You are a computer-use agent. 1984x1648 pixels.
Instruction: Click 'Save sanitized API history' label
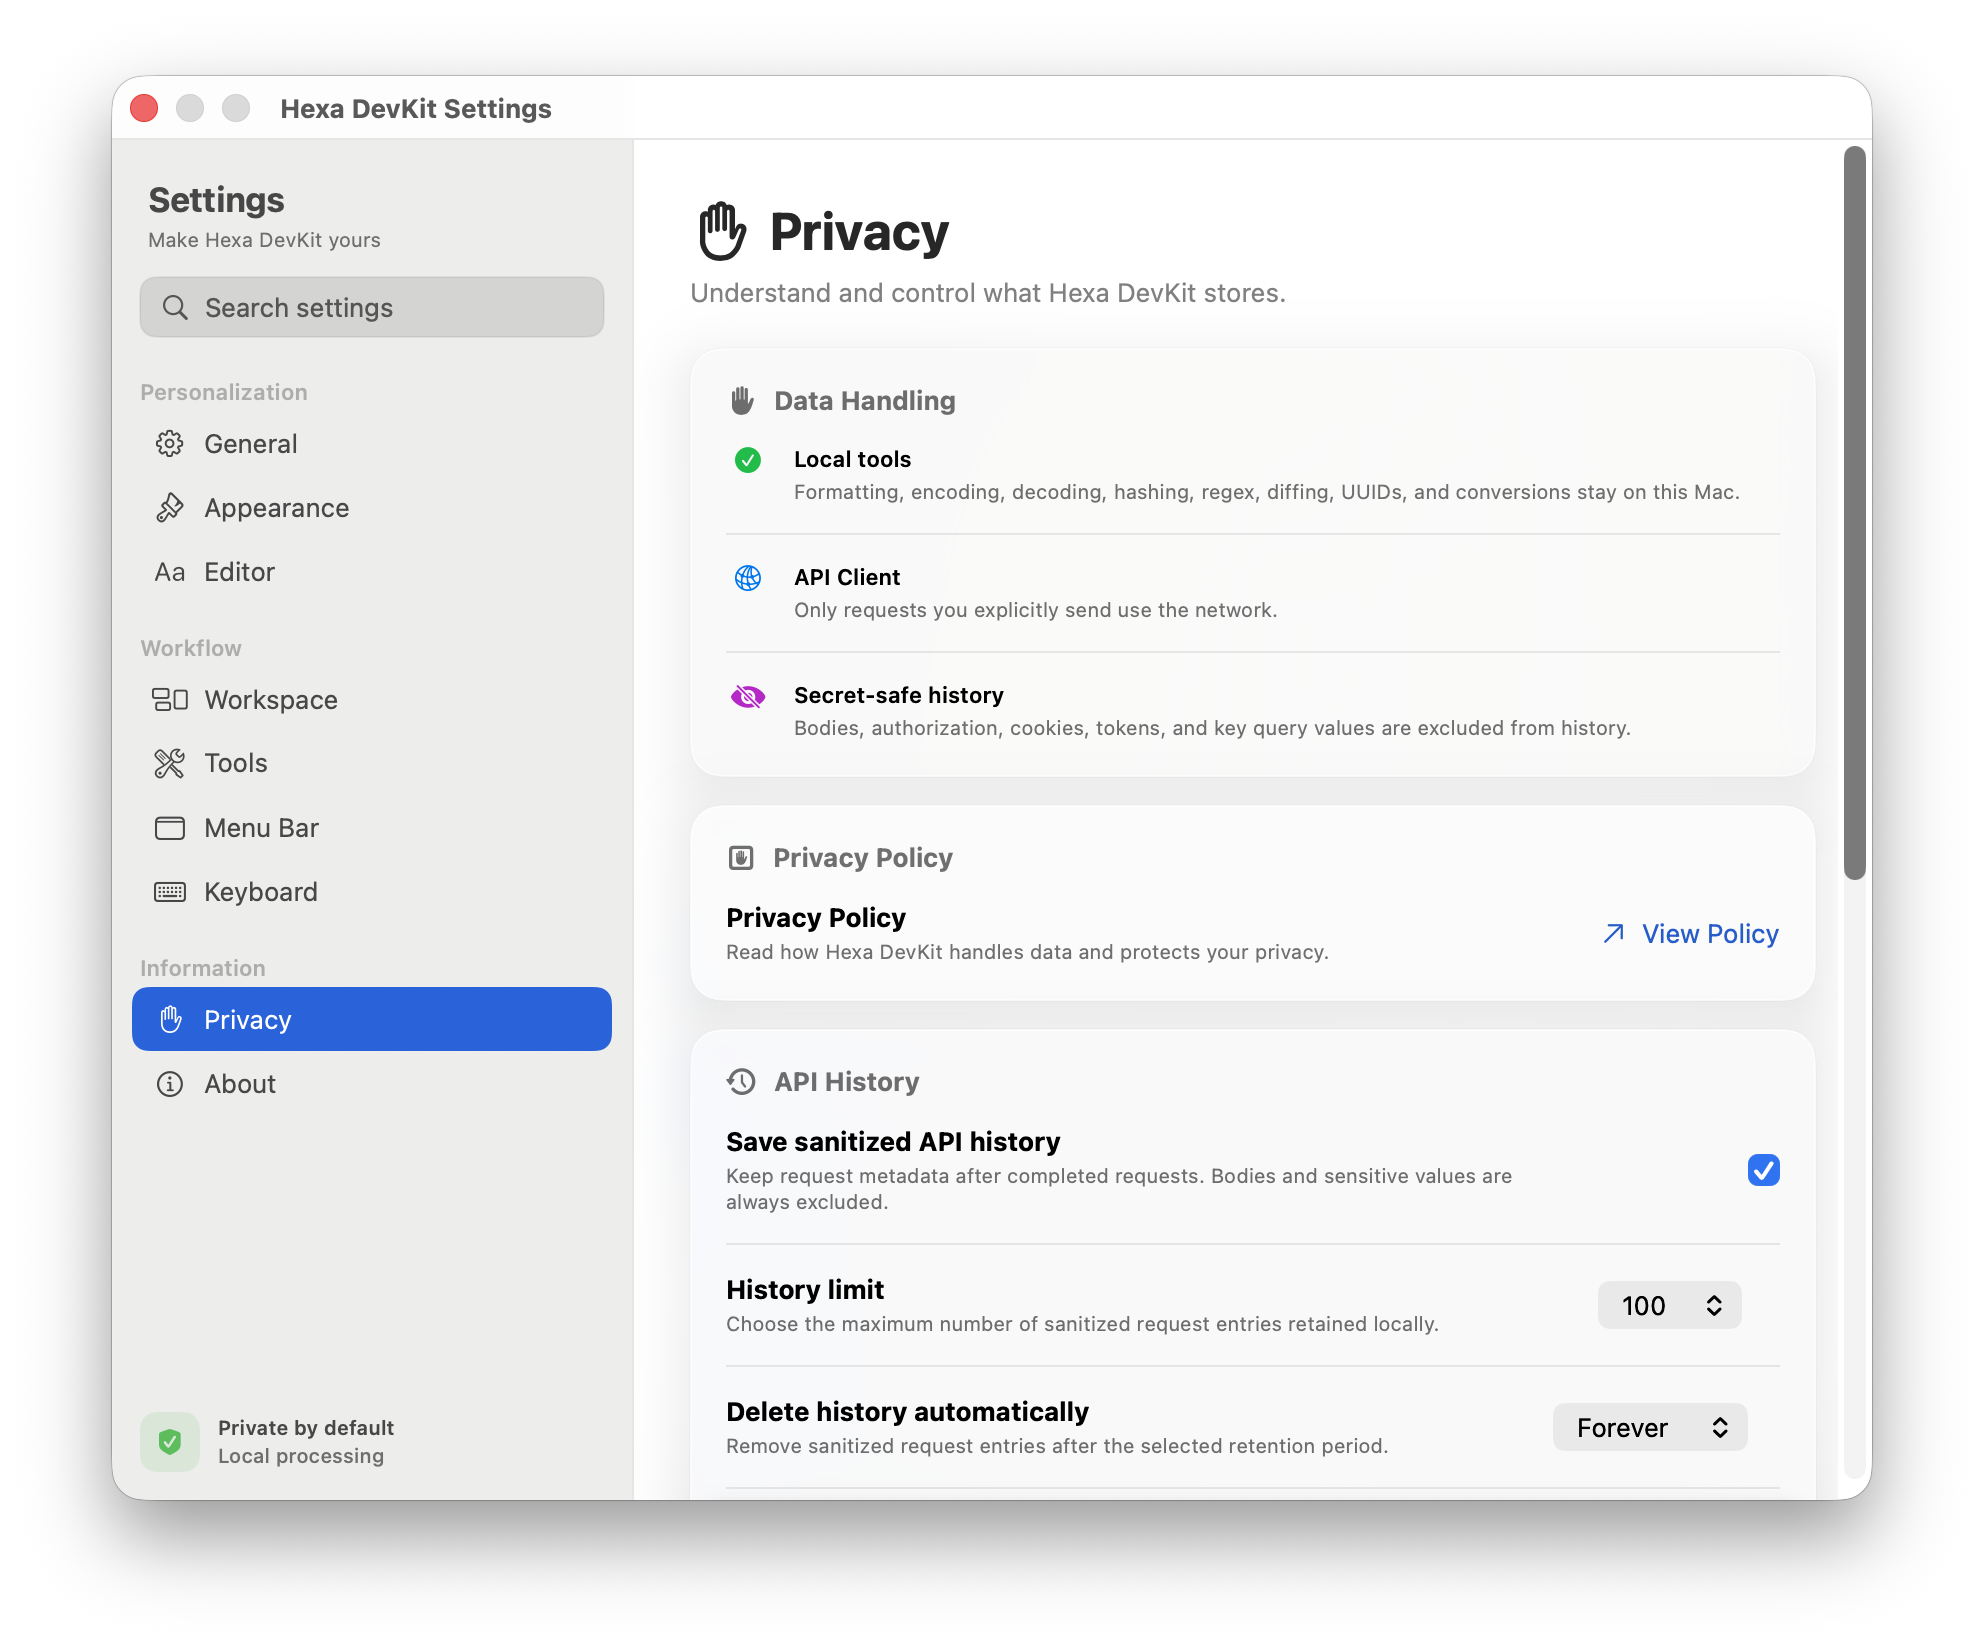[893, 1141]
